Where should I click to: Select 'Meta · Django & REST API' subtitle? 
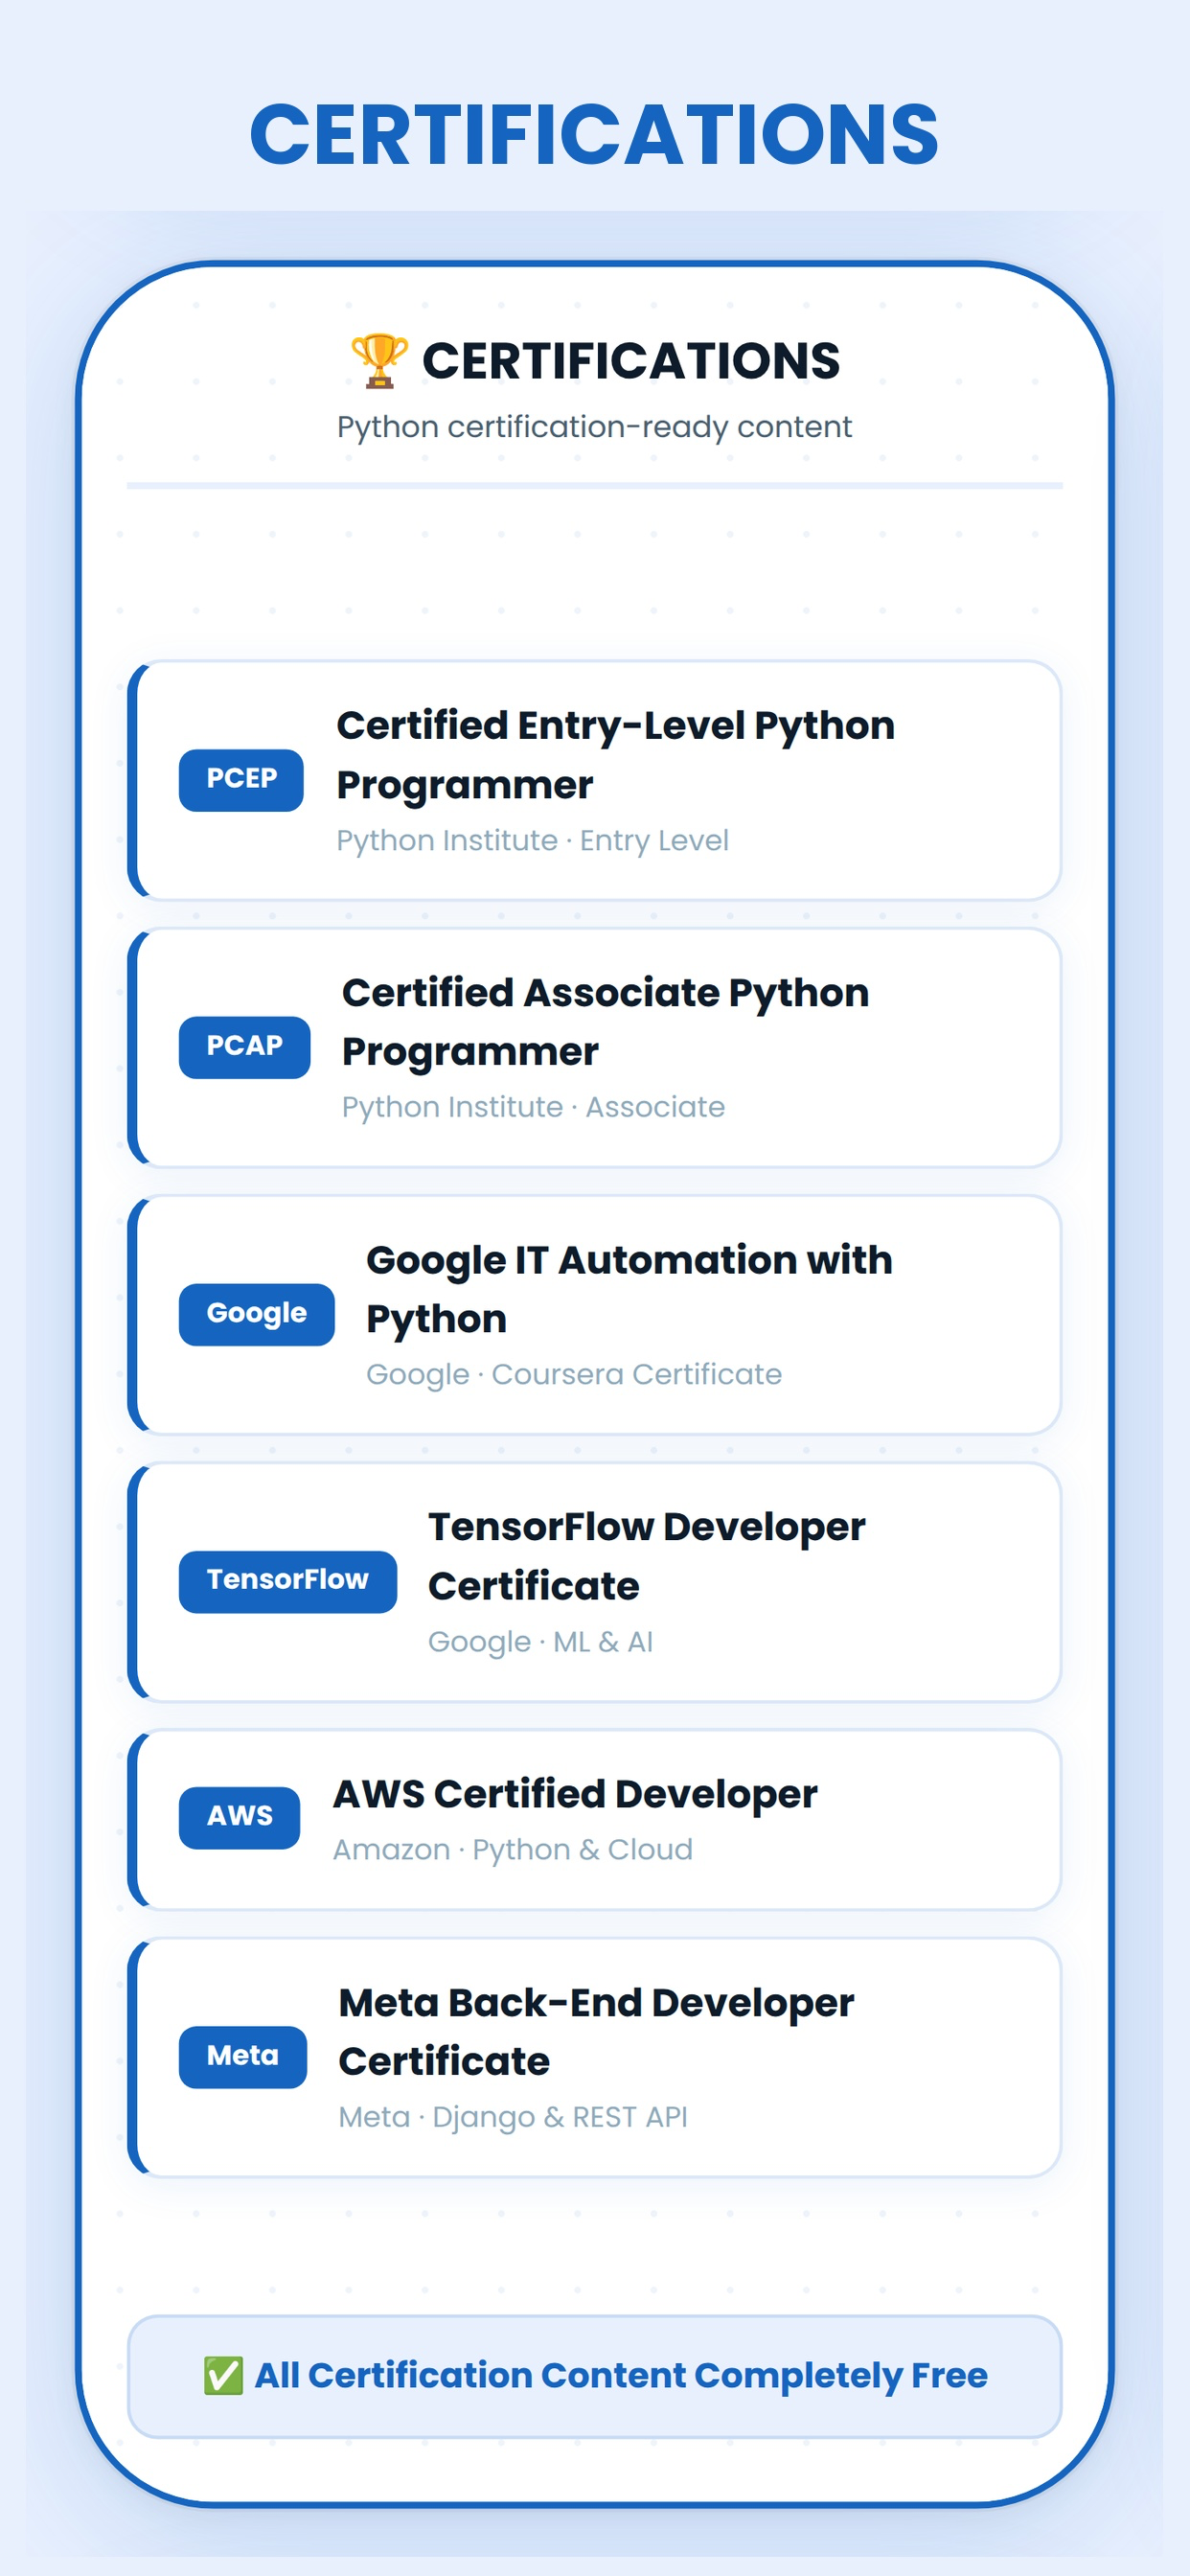click(x=512, y=2116)
